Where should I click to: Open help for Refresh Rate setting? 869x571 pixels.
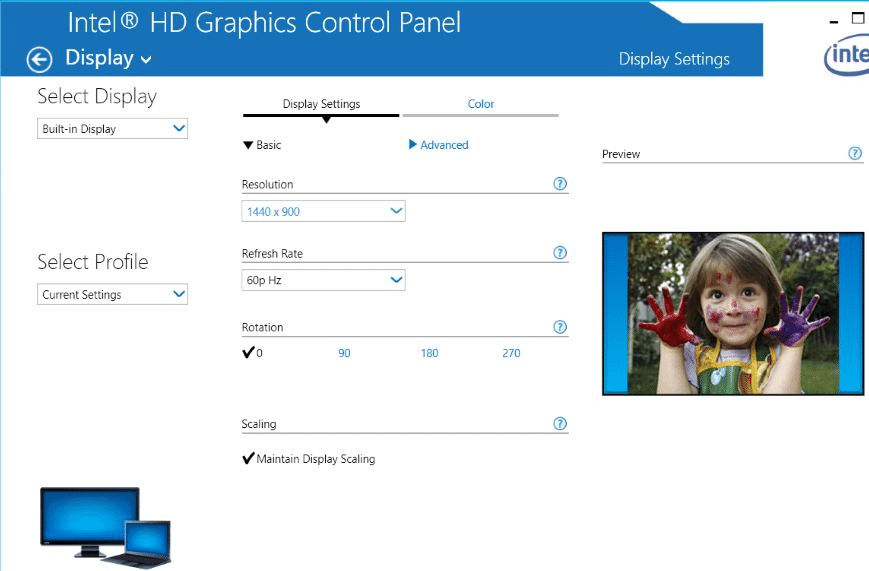[x=560, y=253]
